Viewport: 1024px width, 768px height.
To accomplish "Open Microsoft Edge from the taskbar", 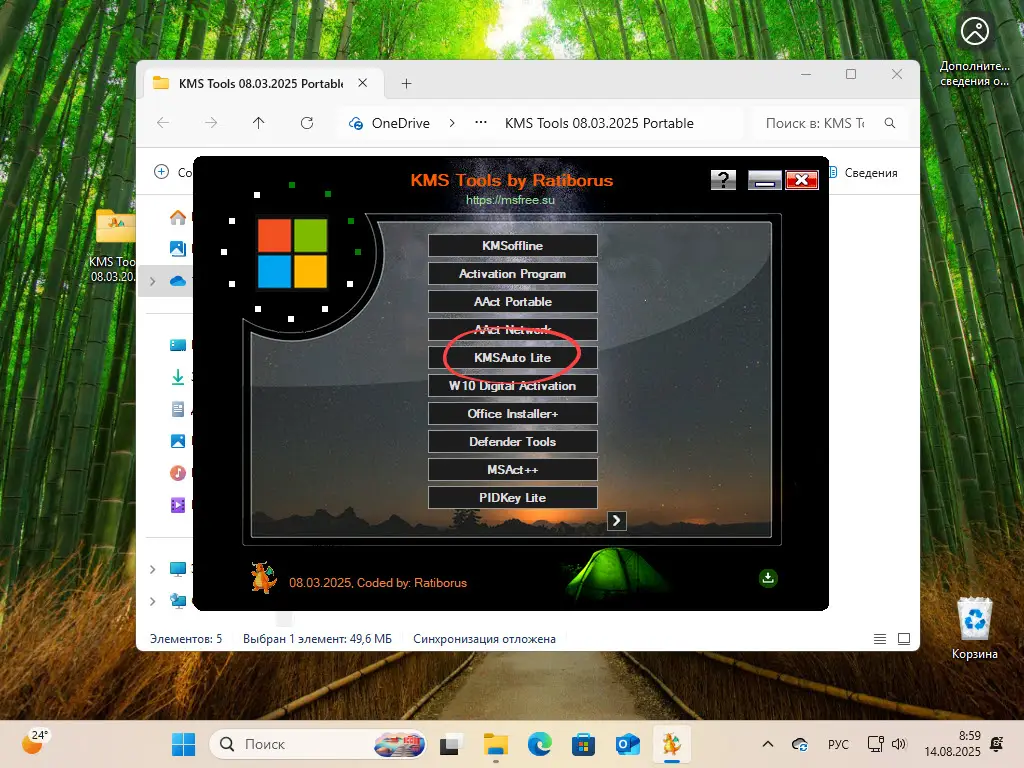I will (x=539, y=744).
